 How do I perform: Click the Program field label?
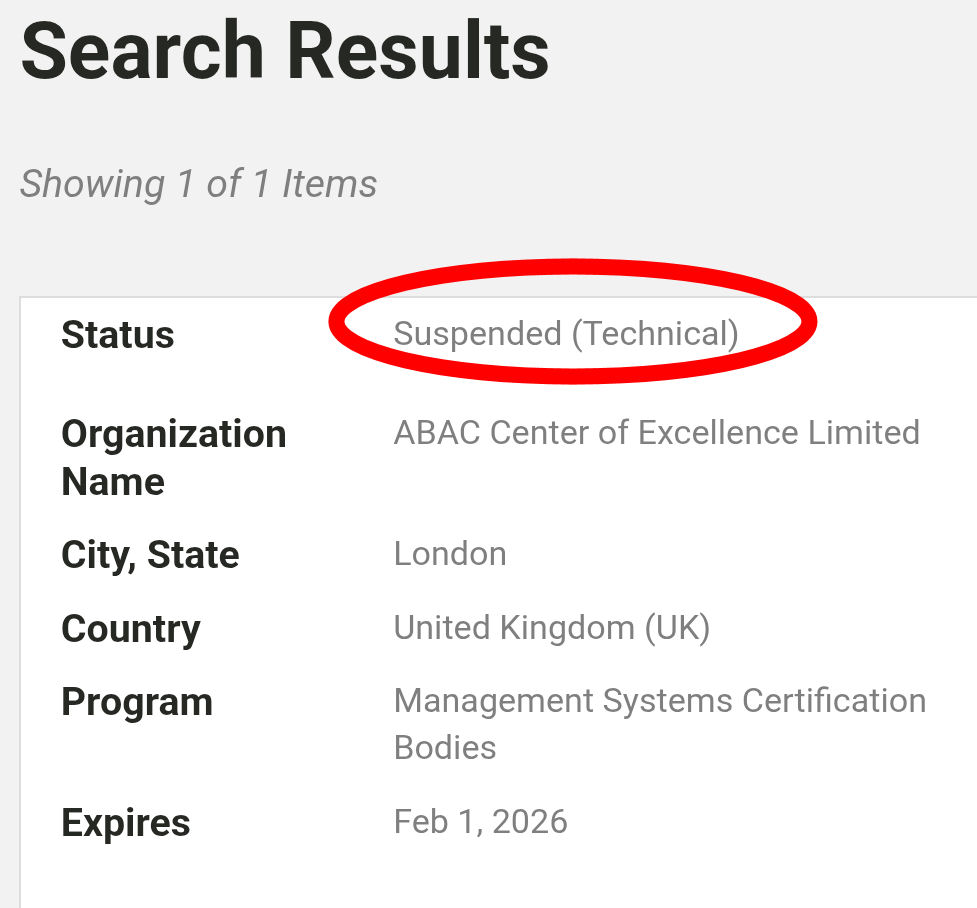(137, 702)
